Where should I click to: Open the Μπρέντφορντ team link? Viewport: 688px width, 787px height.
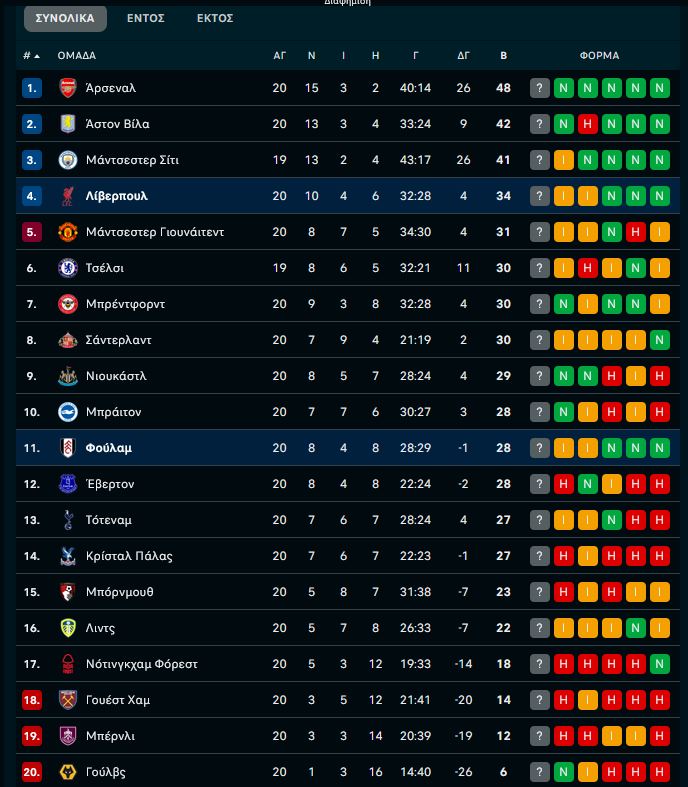pos(125,304)
